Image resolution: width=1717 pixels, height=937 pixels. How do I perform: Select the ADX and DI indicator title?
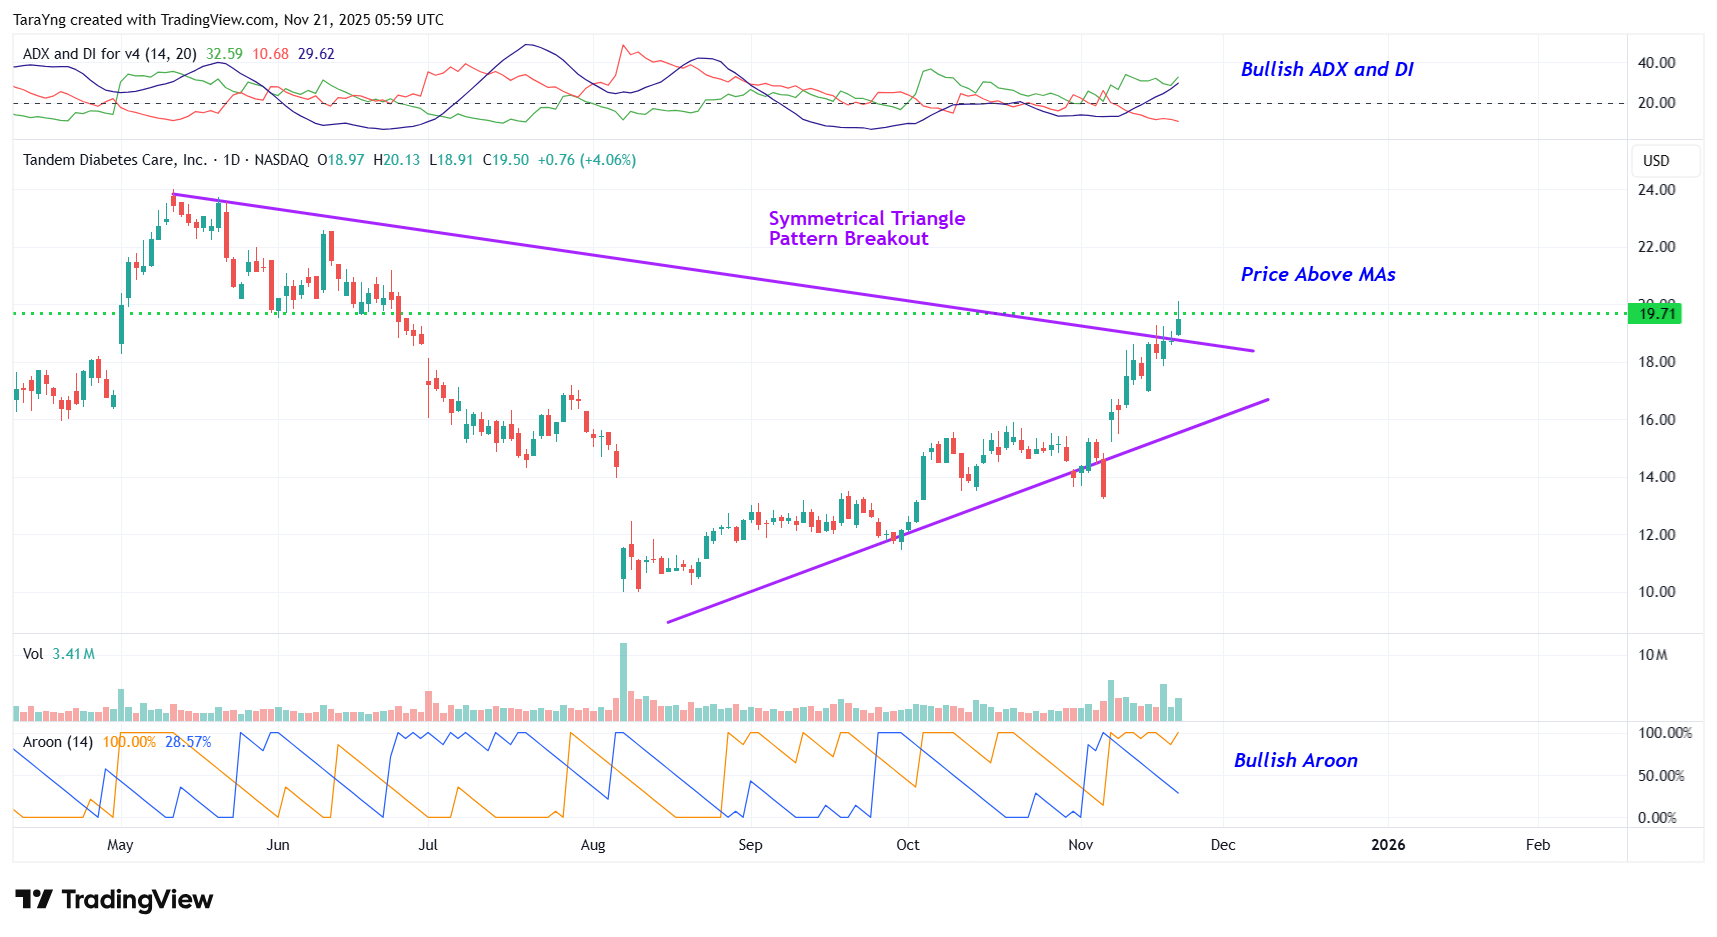tap(109, 54)
